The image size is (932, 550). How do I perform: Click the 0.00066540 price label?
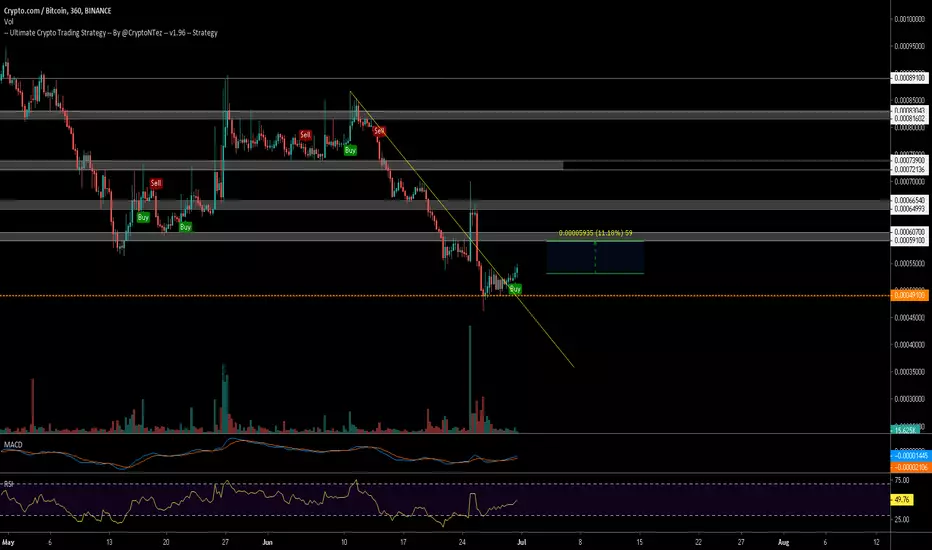tap(910, 200)
